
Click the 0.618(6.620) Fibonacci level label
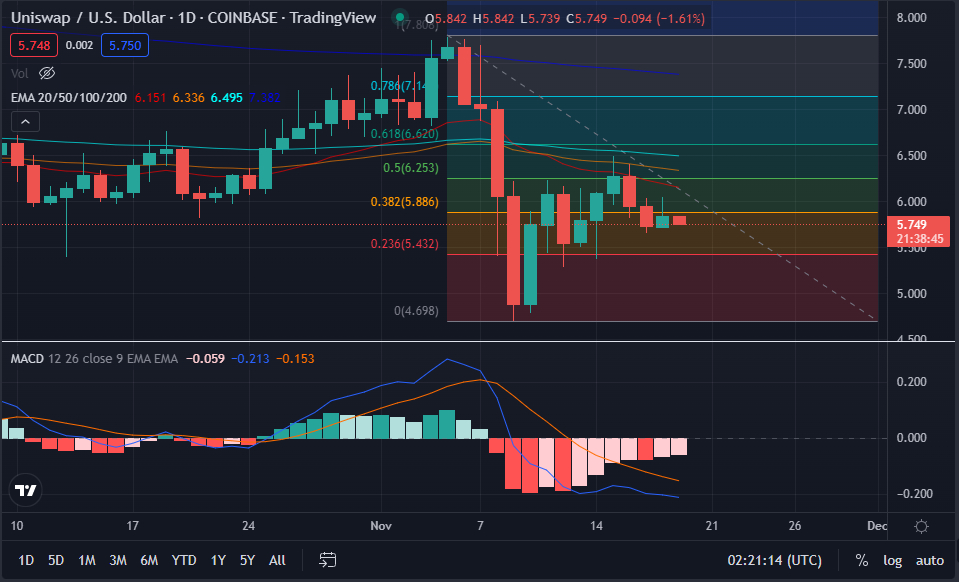pos(405,134)
